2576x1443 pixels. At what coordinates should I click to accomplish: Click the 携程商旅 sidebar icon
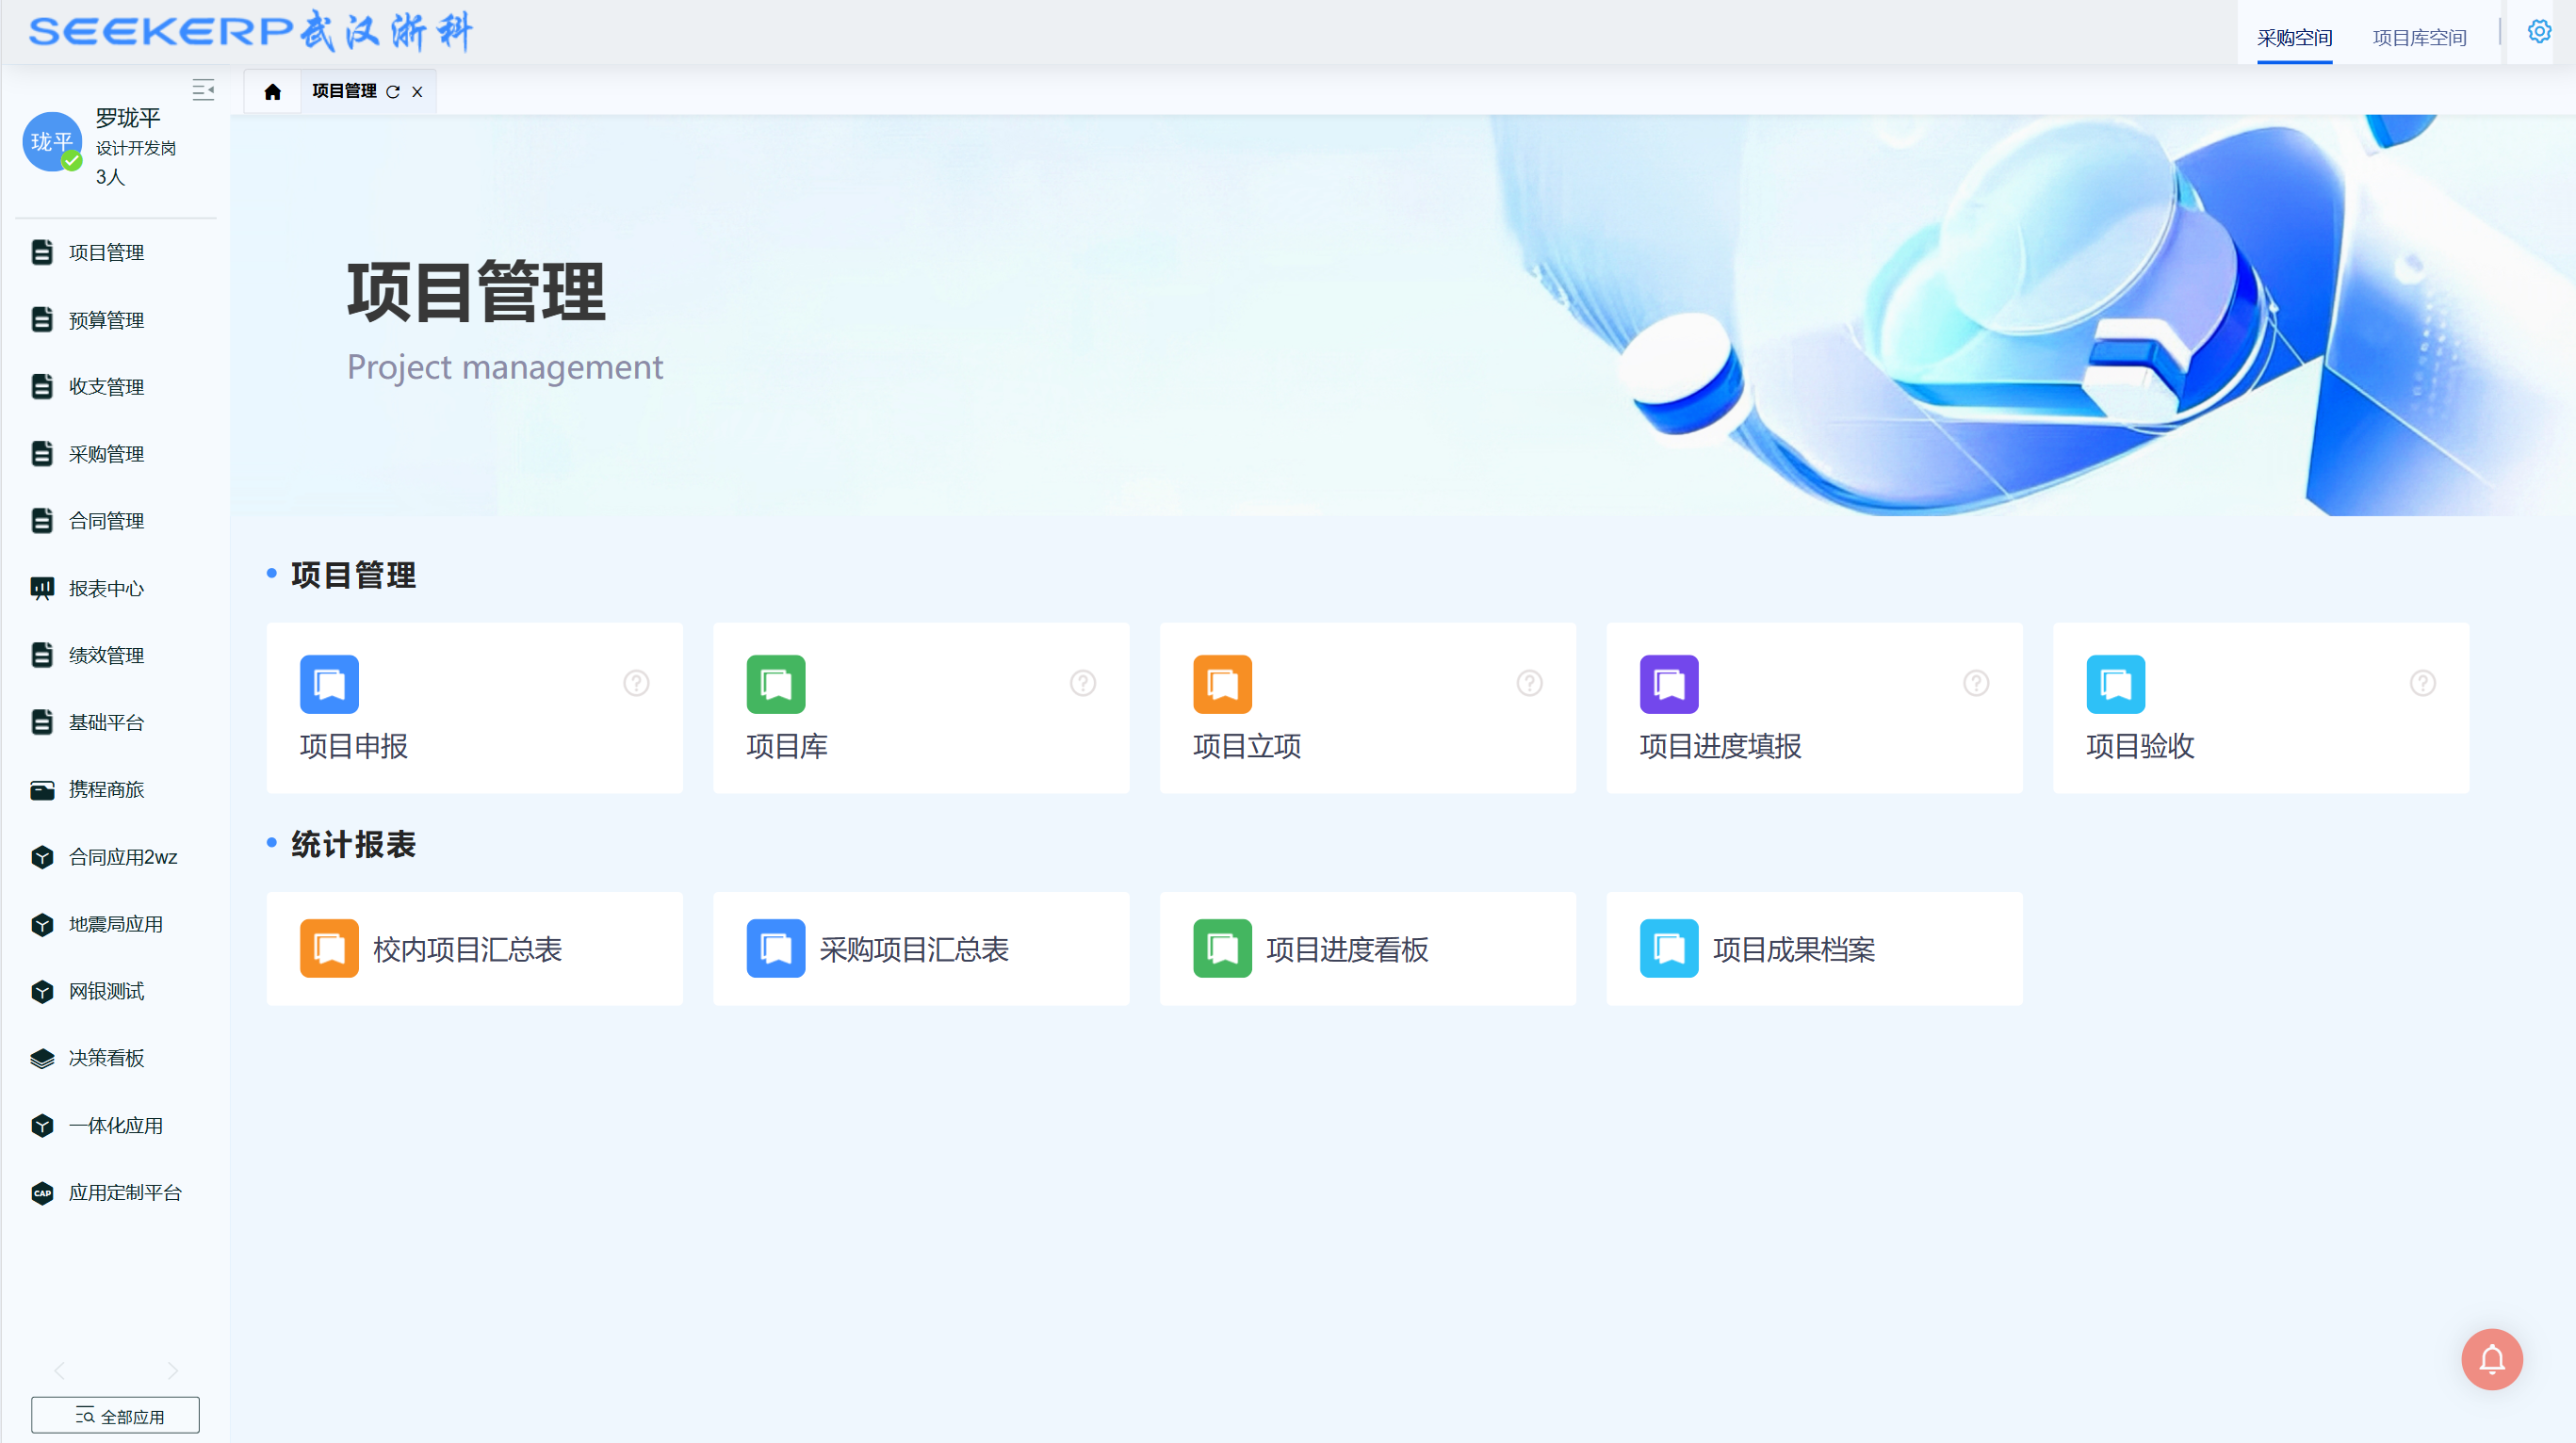[42, 790]
